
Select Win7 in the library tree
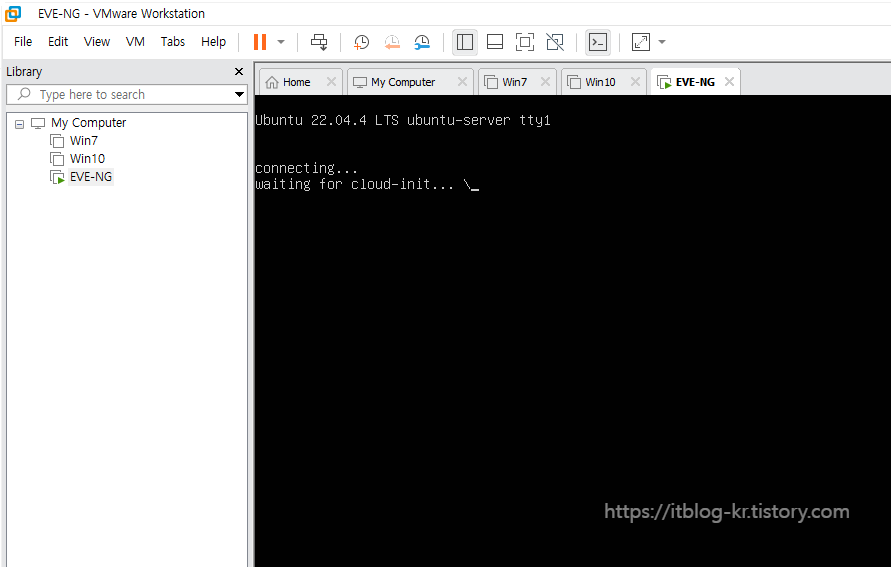pyautogui.click(x=84, y=141)
